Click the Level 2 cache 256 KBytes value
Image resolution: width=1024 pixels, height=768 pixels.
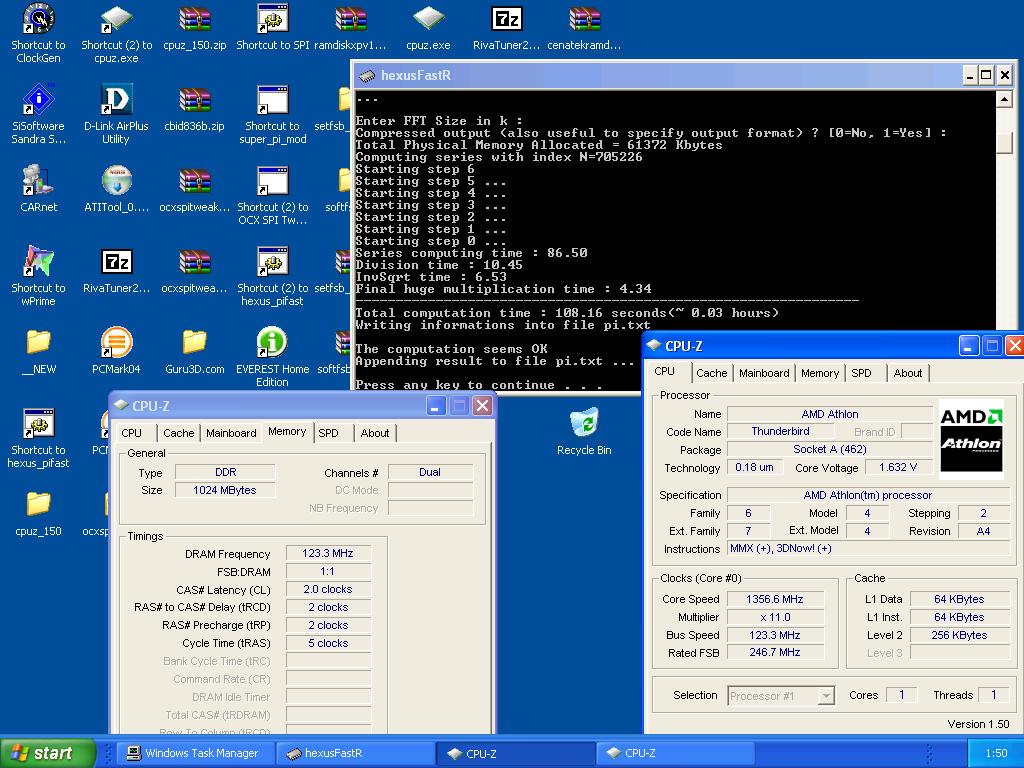(959, 635)
